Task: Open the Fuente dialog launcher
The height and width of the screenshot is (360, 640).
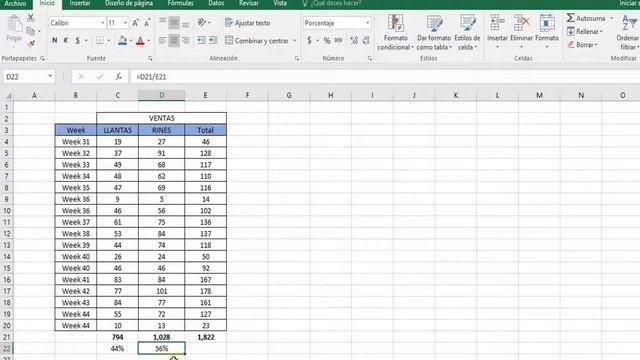Action: pos(150,59)
